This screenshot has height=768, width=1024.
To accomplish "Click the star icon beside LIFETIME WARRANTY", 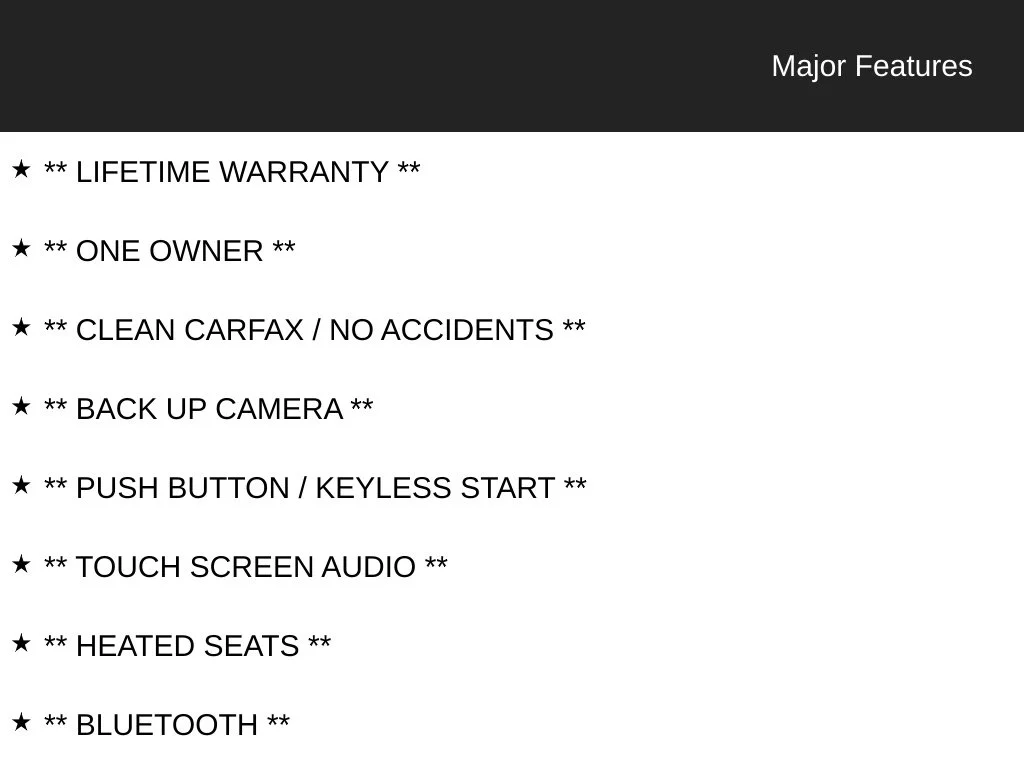I will pos(21,170).
